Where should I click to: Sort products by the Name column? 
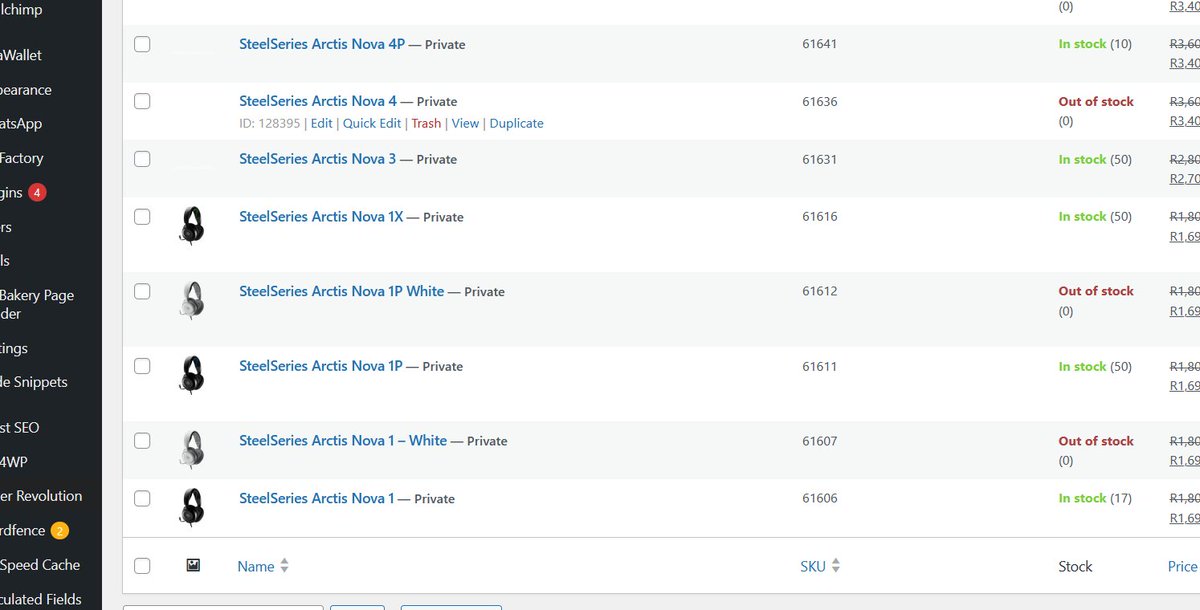pos(263,566)
